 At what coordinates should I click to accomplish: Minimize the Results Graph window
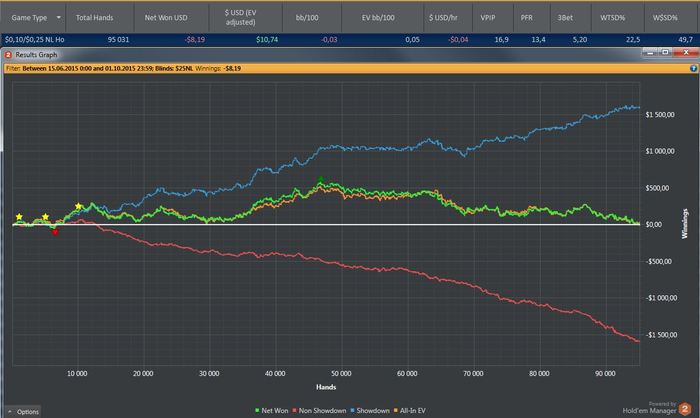650,53
